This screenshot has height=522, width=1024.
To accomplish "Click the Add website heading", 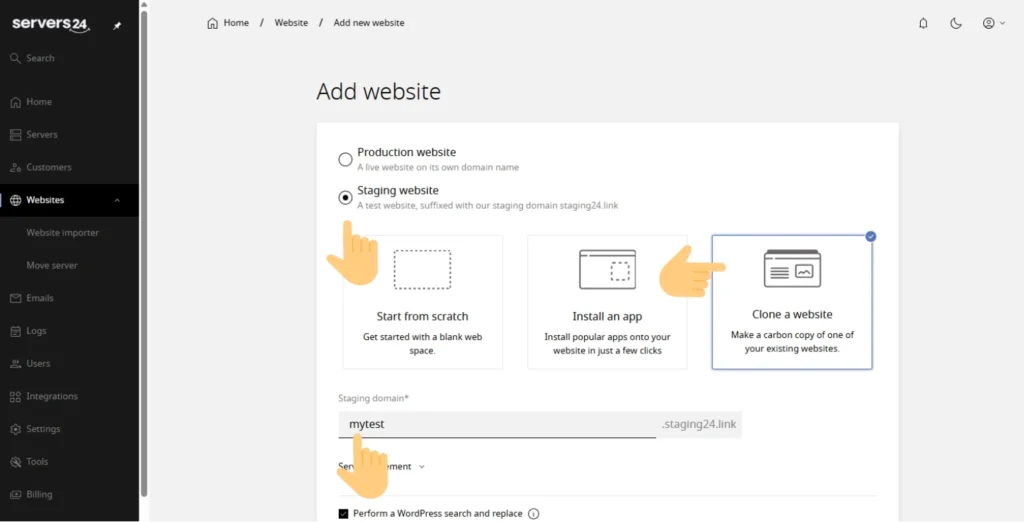I will coord(379,91).
